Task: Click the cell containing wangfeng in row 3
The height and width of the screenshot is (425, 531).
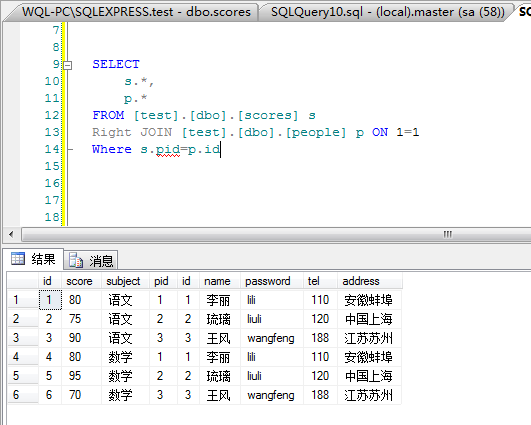Action: pos(271,338)
